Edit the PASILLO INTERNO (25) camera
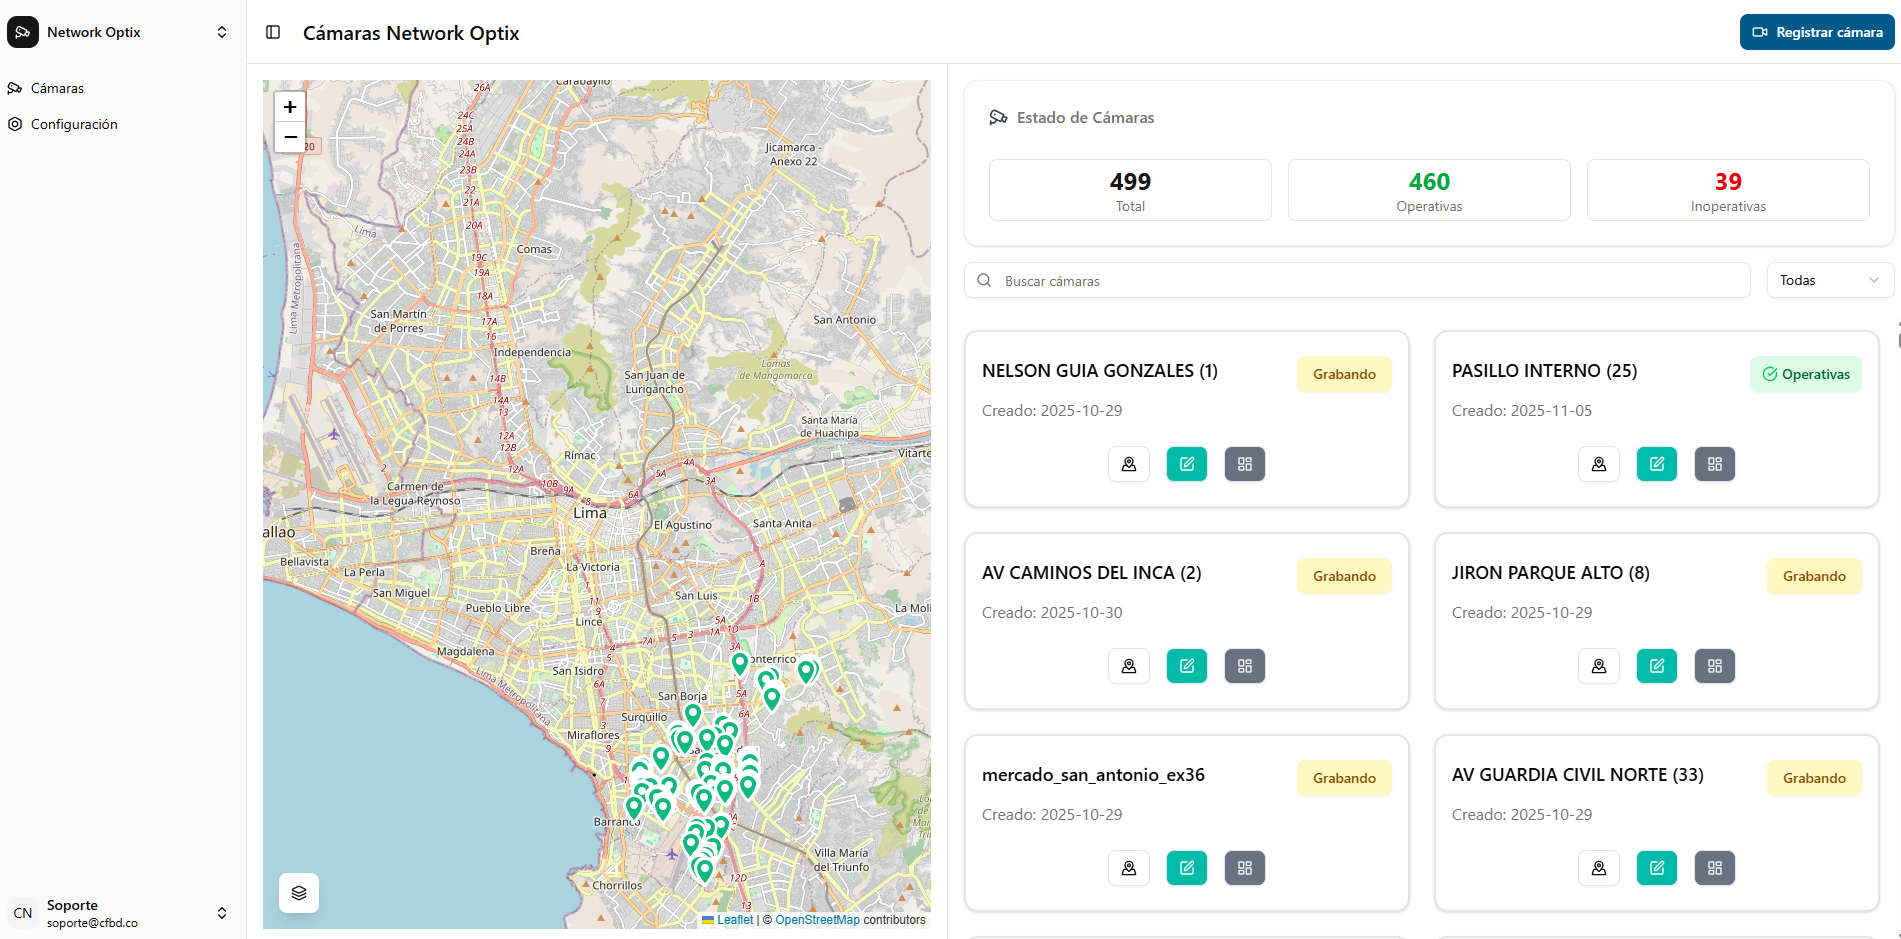 (x=1657, y=464)
